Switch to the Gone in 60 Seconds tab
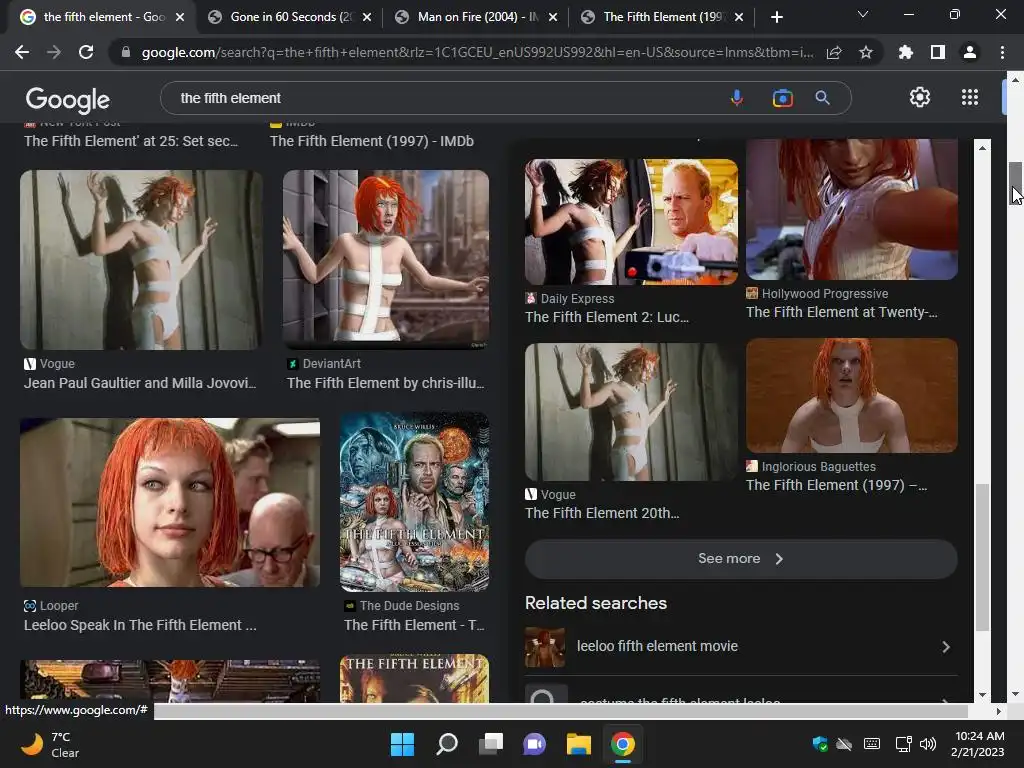The image size is (1024, 768). click(x=289, y=17)
